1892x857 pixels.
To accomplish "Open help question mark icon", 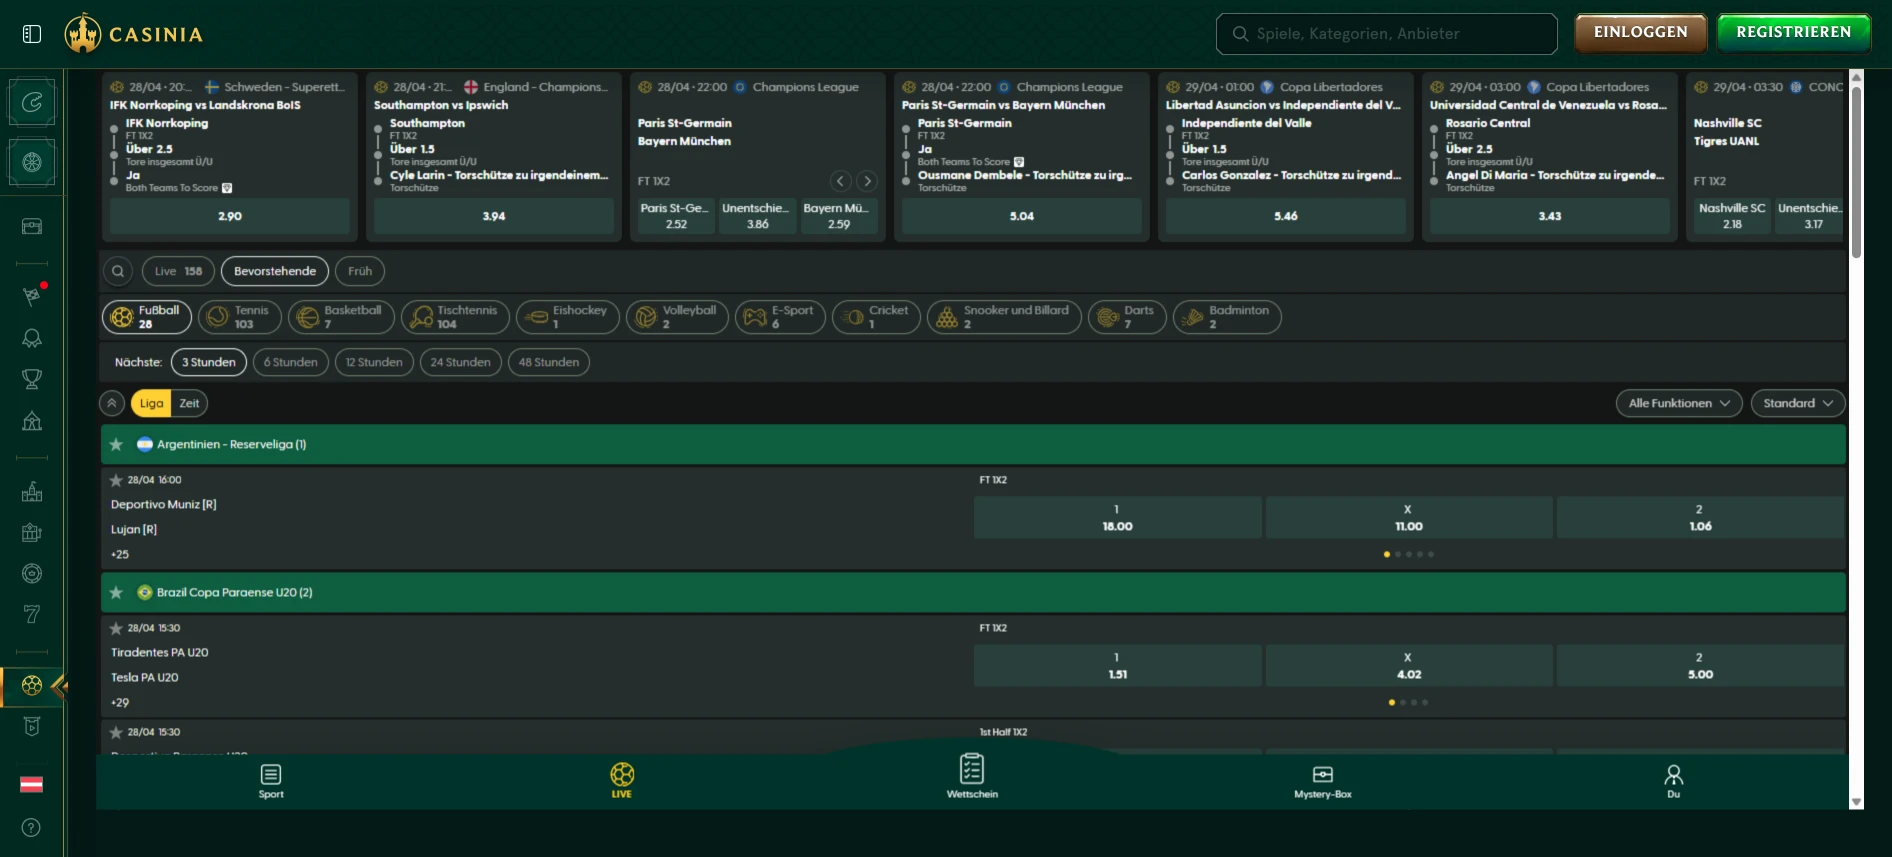I will 32,827.
